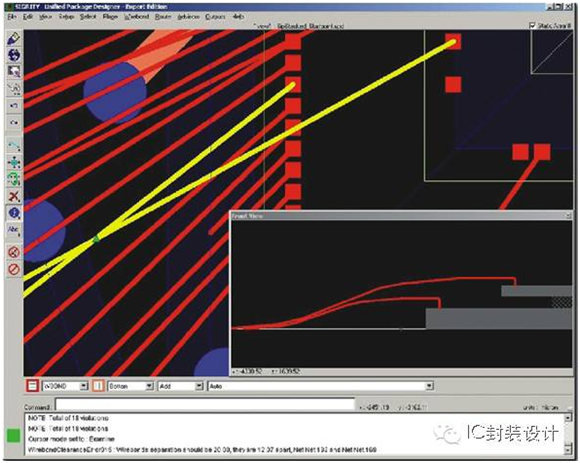Image resolution: width=580 pixels, height=463 pixels.
Task: Select the pencil draw tool
Action: pyautogui.click(x=14, y=39)
